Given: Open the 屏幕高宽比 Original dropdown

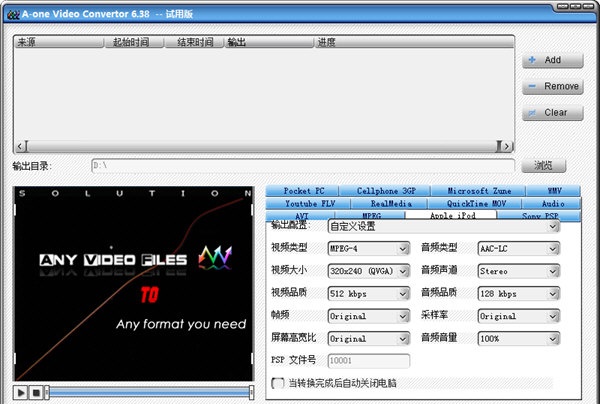Looking at the screenshot, I should click(x=368, y=339).
